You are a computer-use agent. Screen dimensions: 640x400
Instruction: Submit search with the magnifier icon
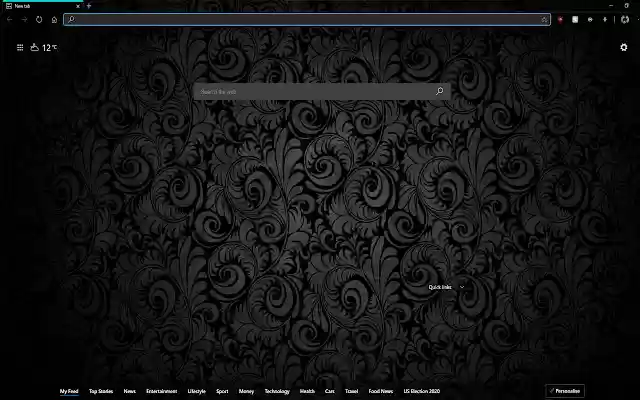click(440, 91)
